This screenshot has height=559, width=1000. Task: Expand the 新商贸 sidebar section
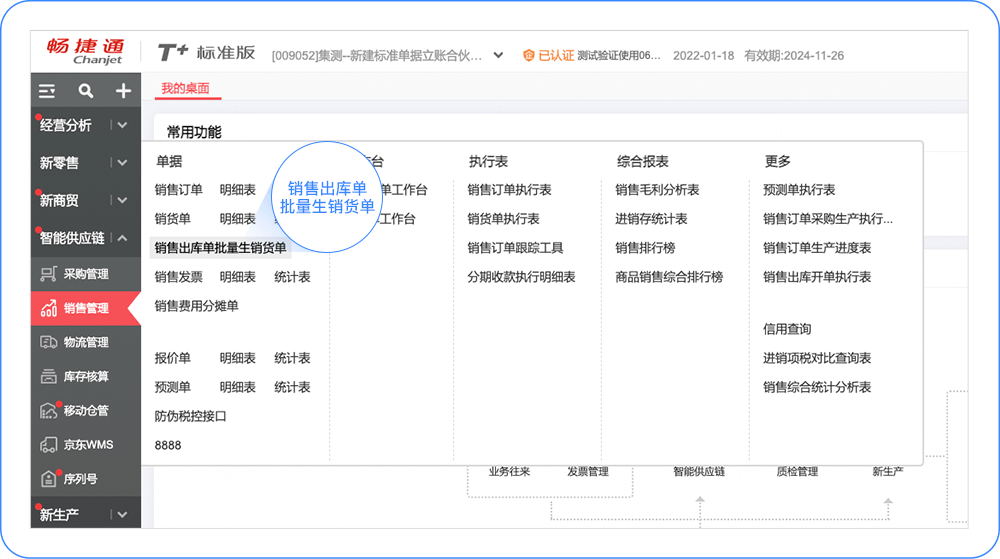click(x=122, y=200)
